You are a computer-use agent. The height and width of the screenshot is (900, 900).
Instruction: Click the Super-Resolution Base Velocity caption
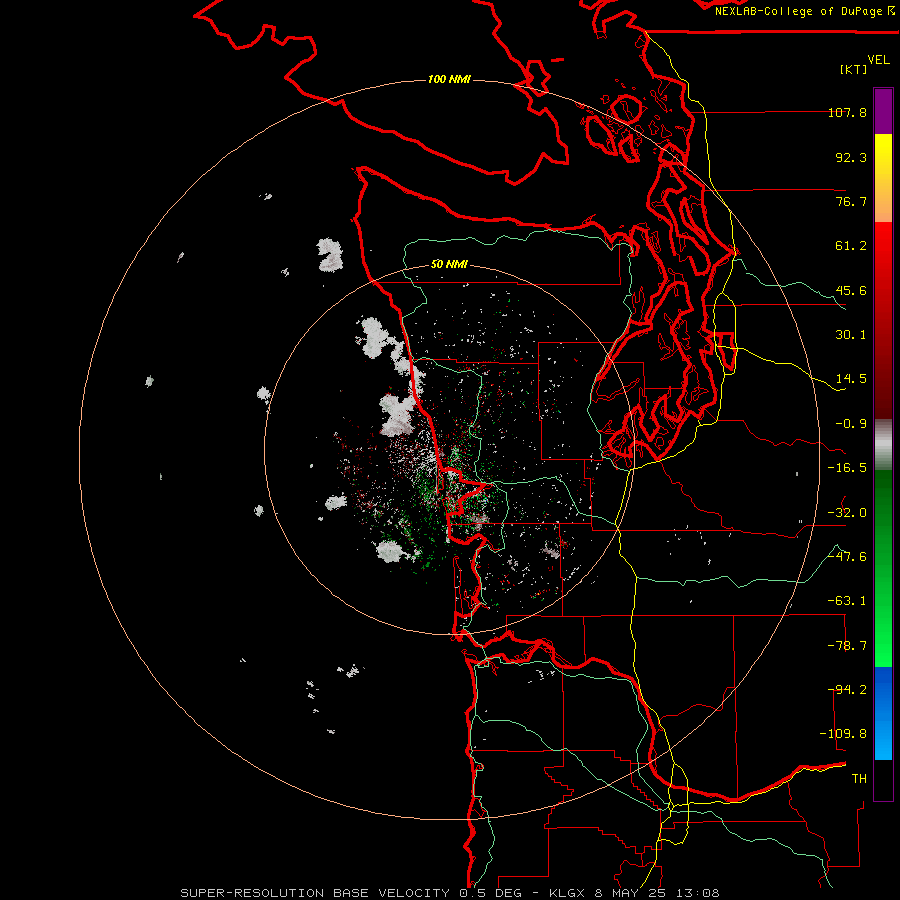tap(449, 893)
